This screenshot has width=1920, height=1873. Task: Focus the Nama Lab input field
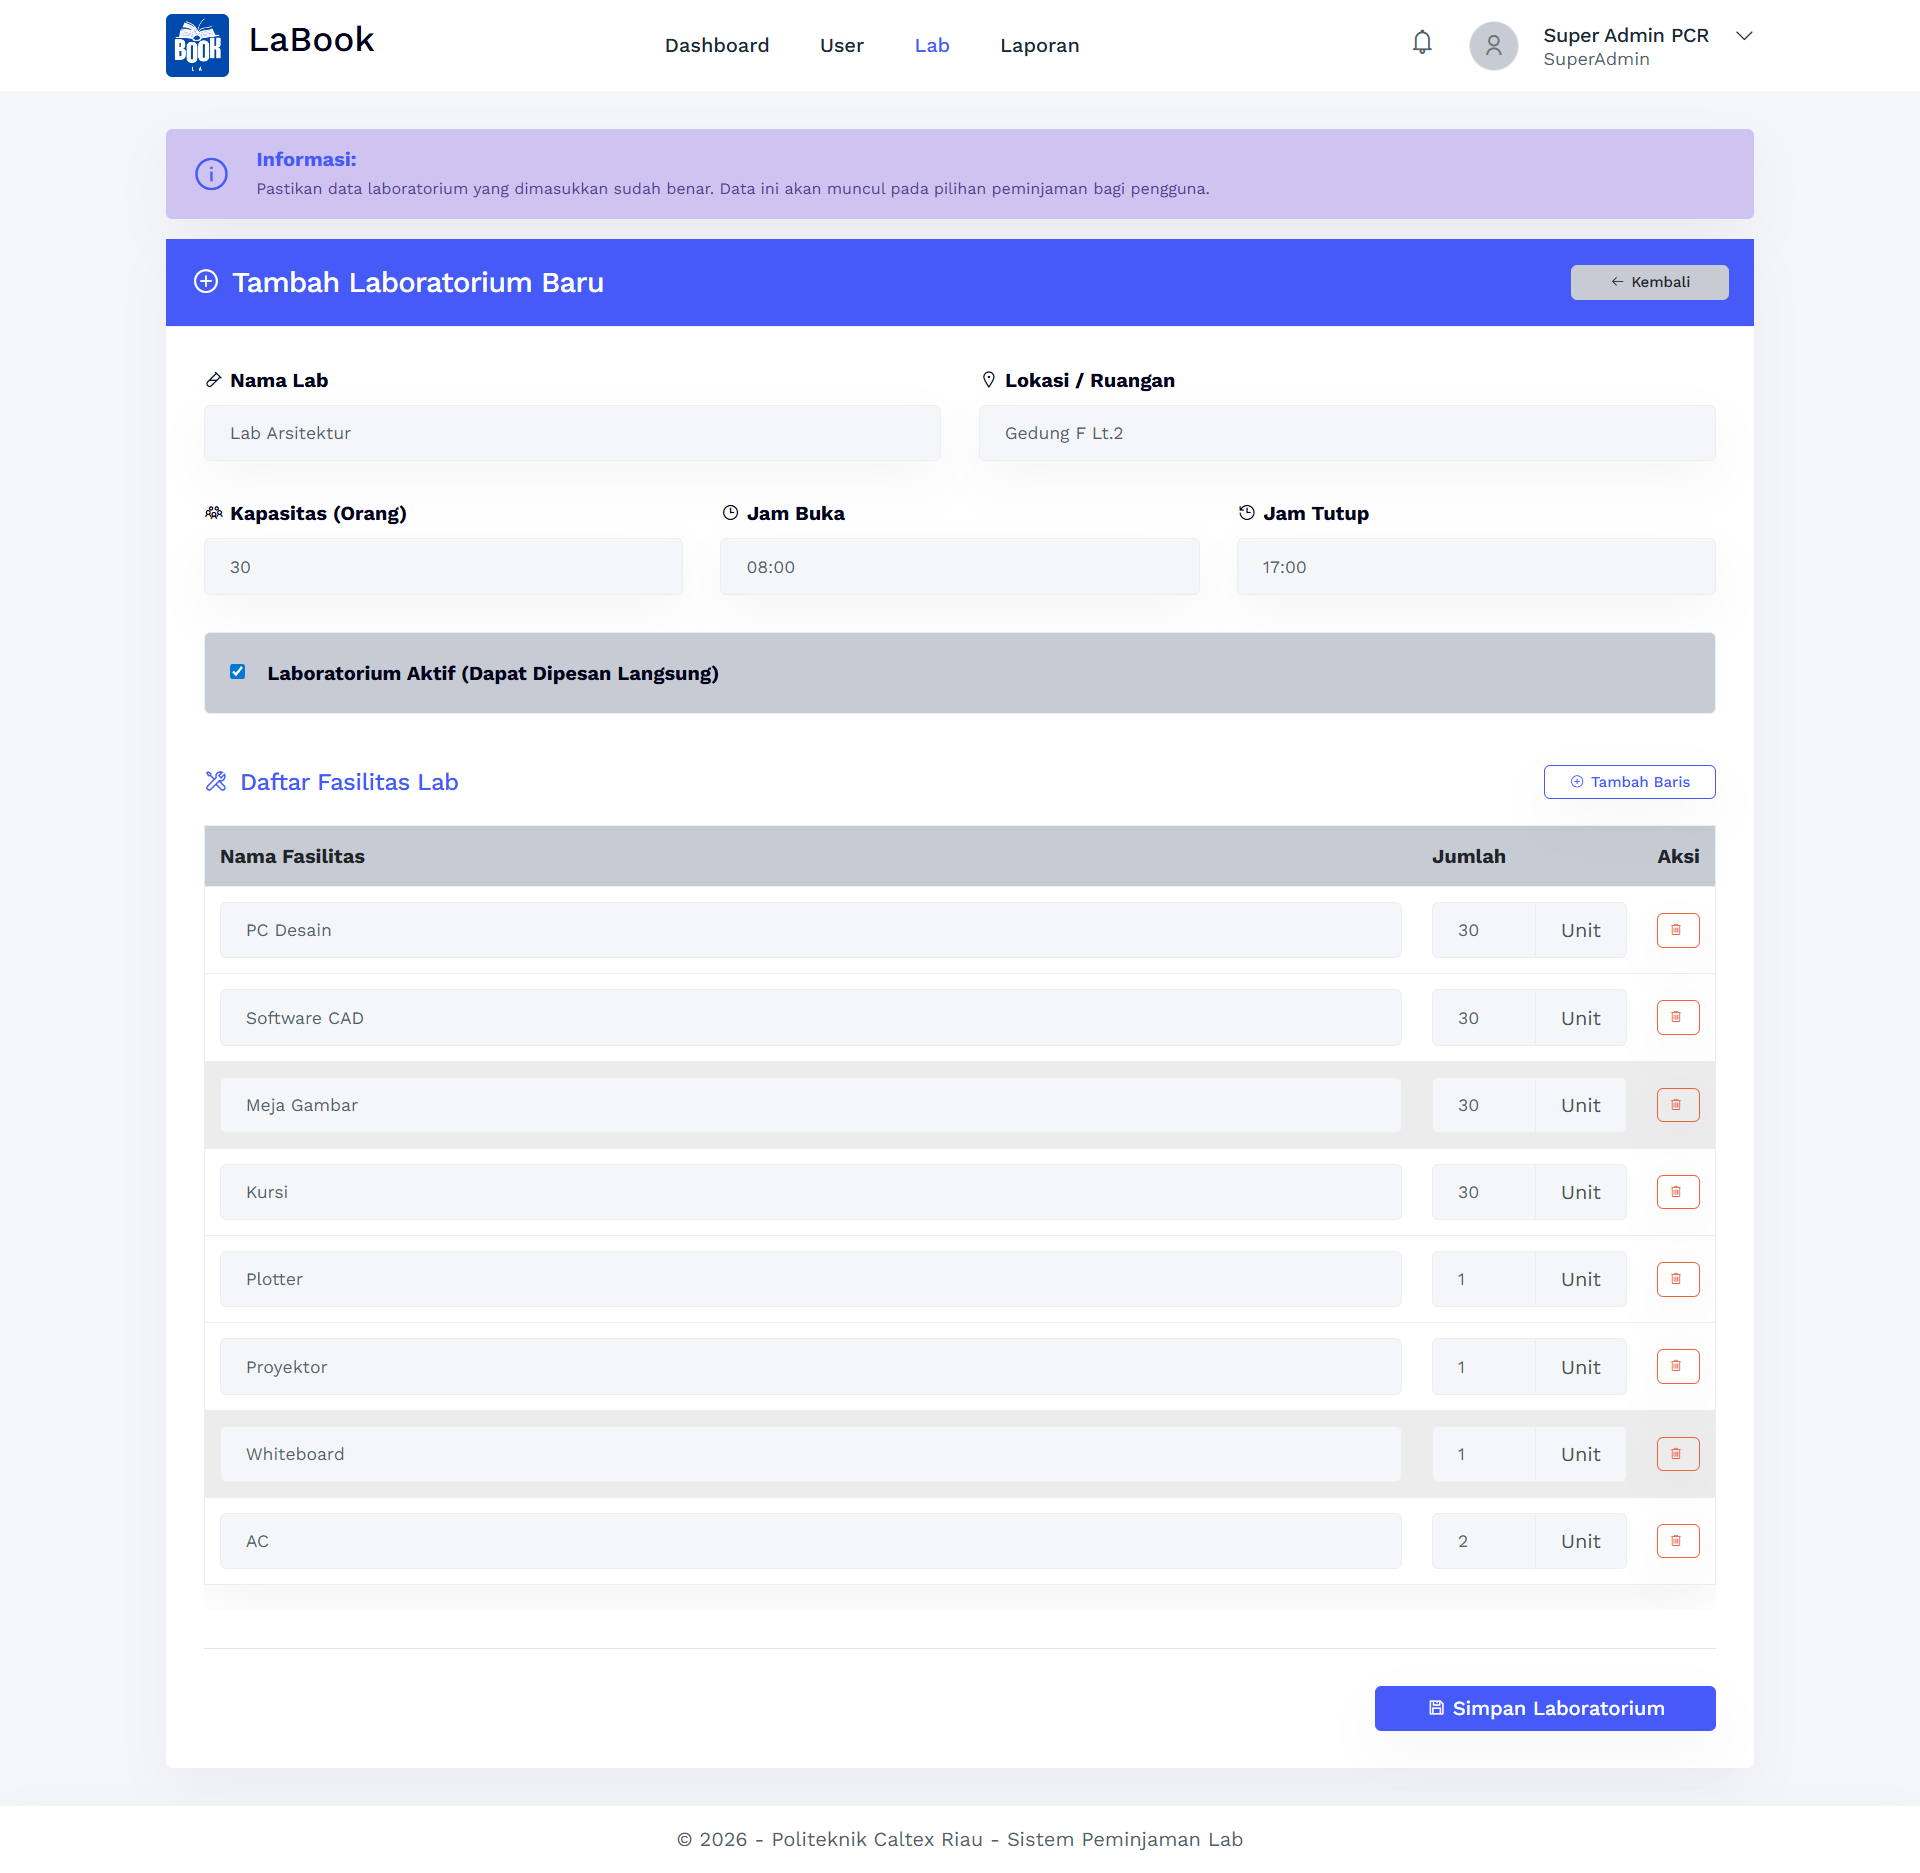[572, 433]
